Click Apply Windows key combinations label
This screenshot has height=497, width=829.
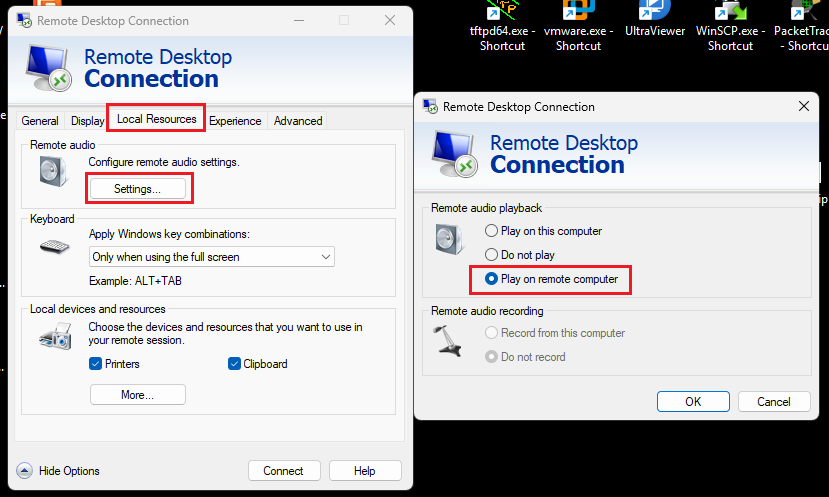click(x=169, y=234)
